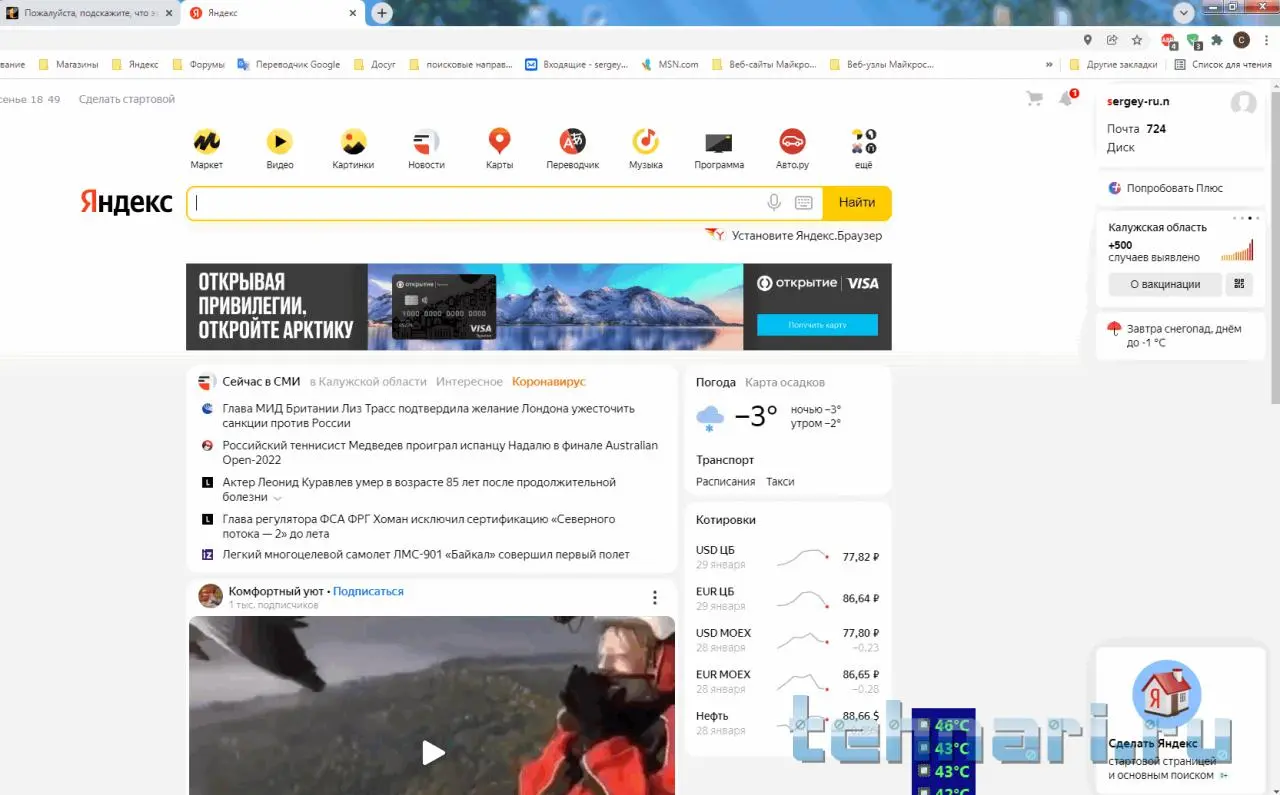The width and height of the screenshot is (1280, 795).
Task: Play the Комфортный уют video
Action: pyautogui.click(x=433, y=752)
